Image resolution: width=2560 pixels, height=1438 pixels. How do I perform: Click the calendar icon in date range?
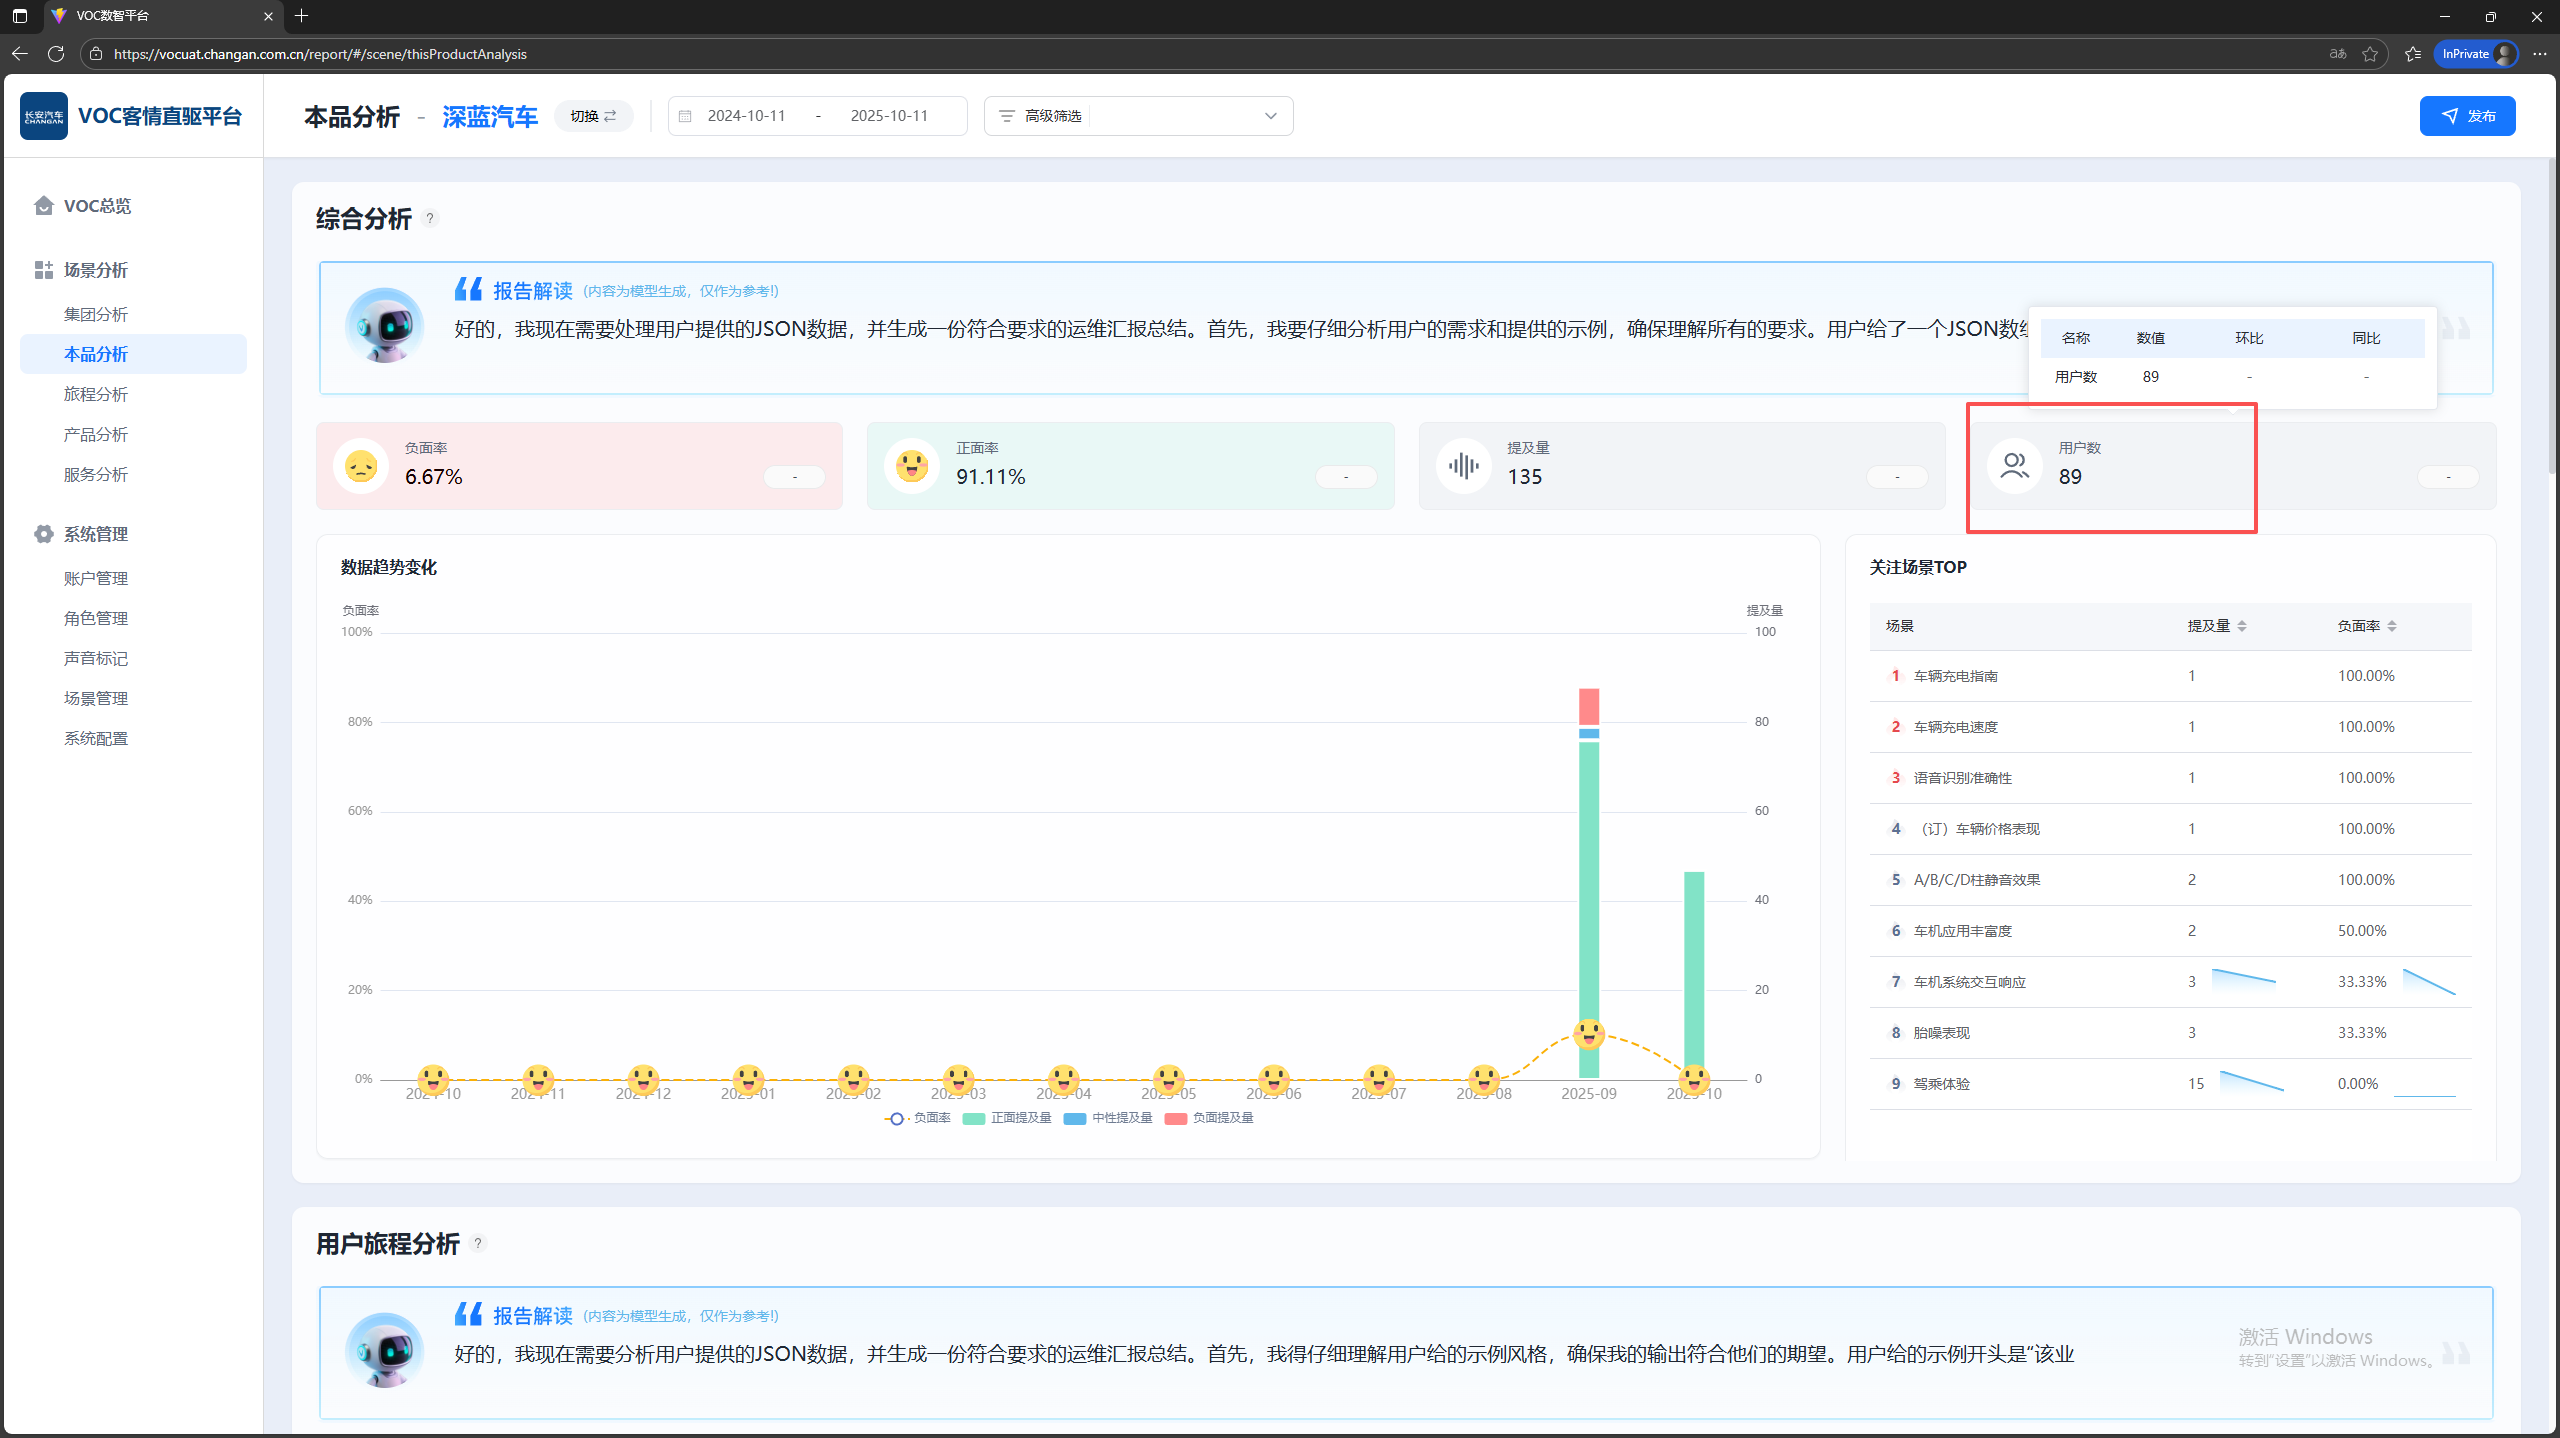pos(685,116)
